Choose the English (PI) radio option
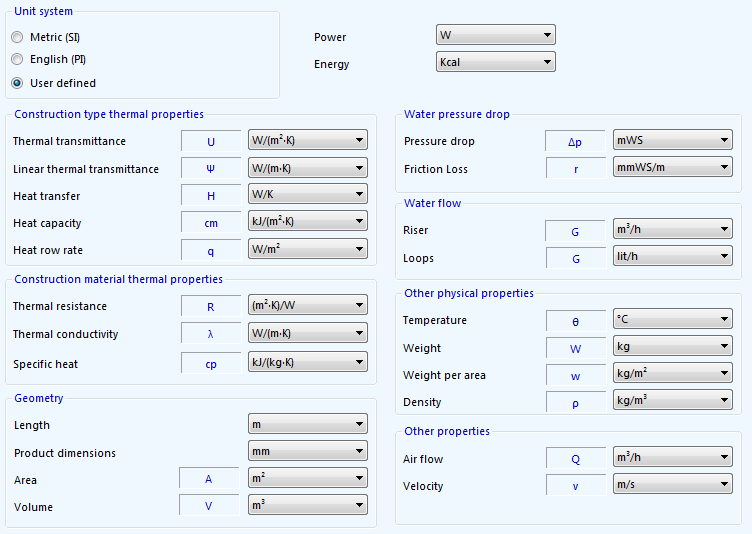Image resolution: width=752 pixels, height=534 pixels. [17, 60]
